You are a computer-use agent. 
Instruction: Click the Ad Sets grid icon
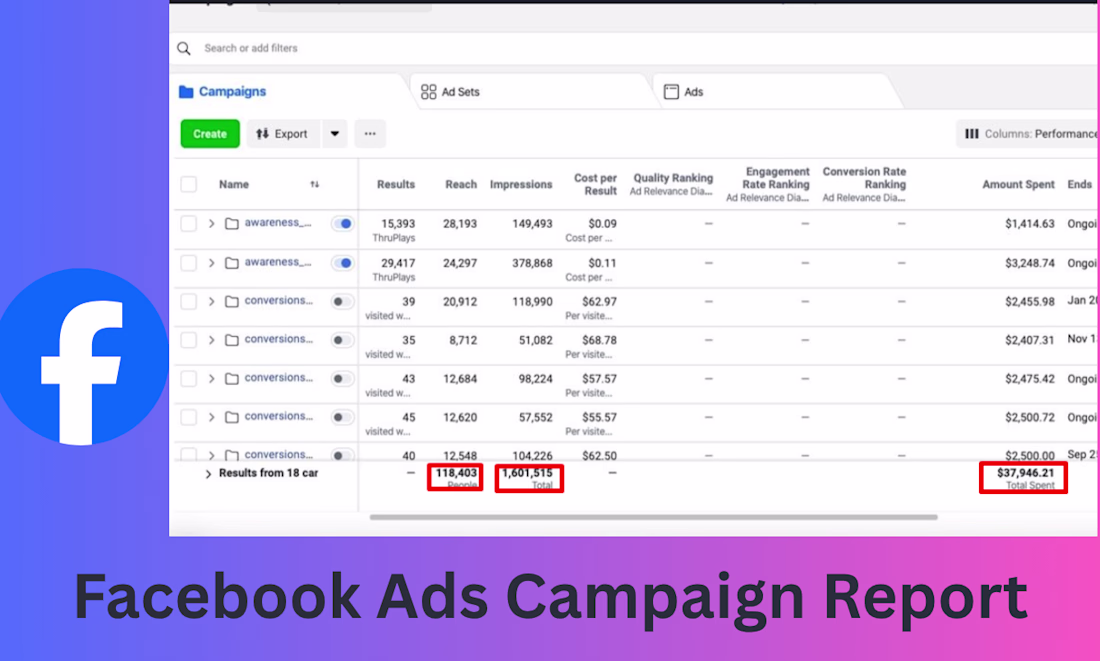pyautogui.click(x=429, y=92)
